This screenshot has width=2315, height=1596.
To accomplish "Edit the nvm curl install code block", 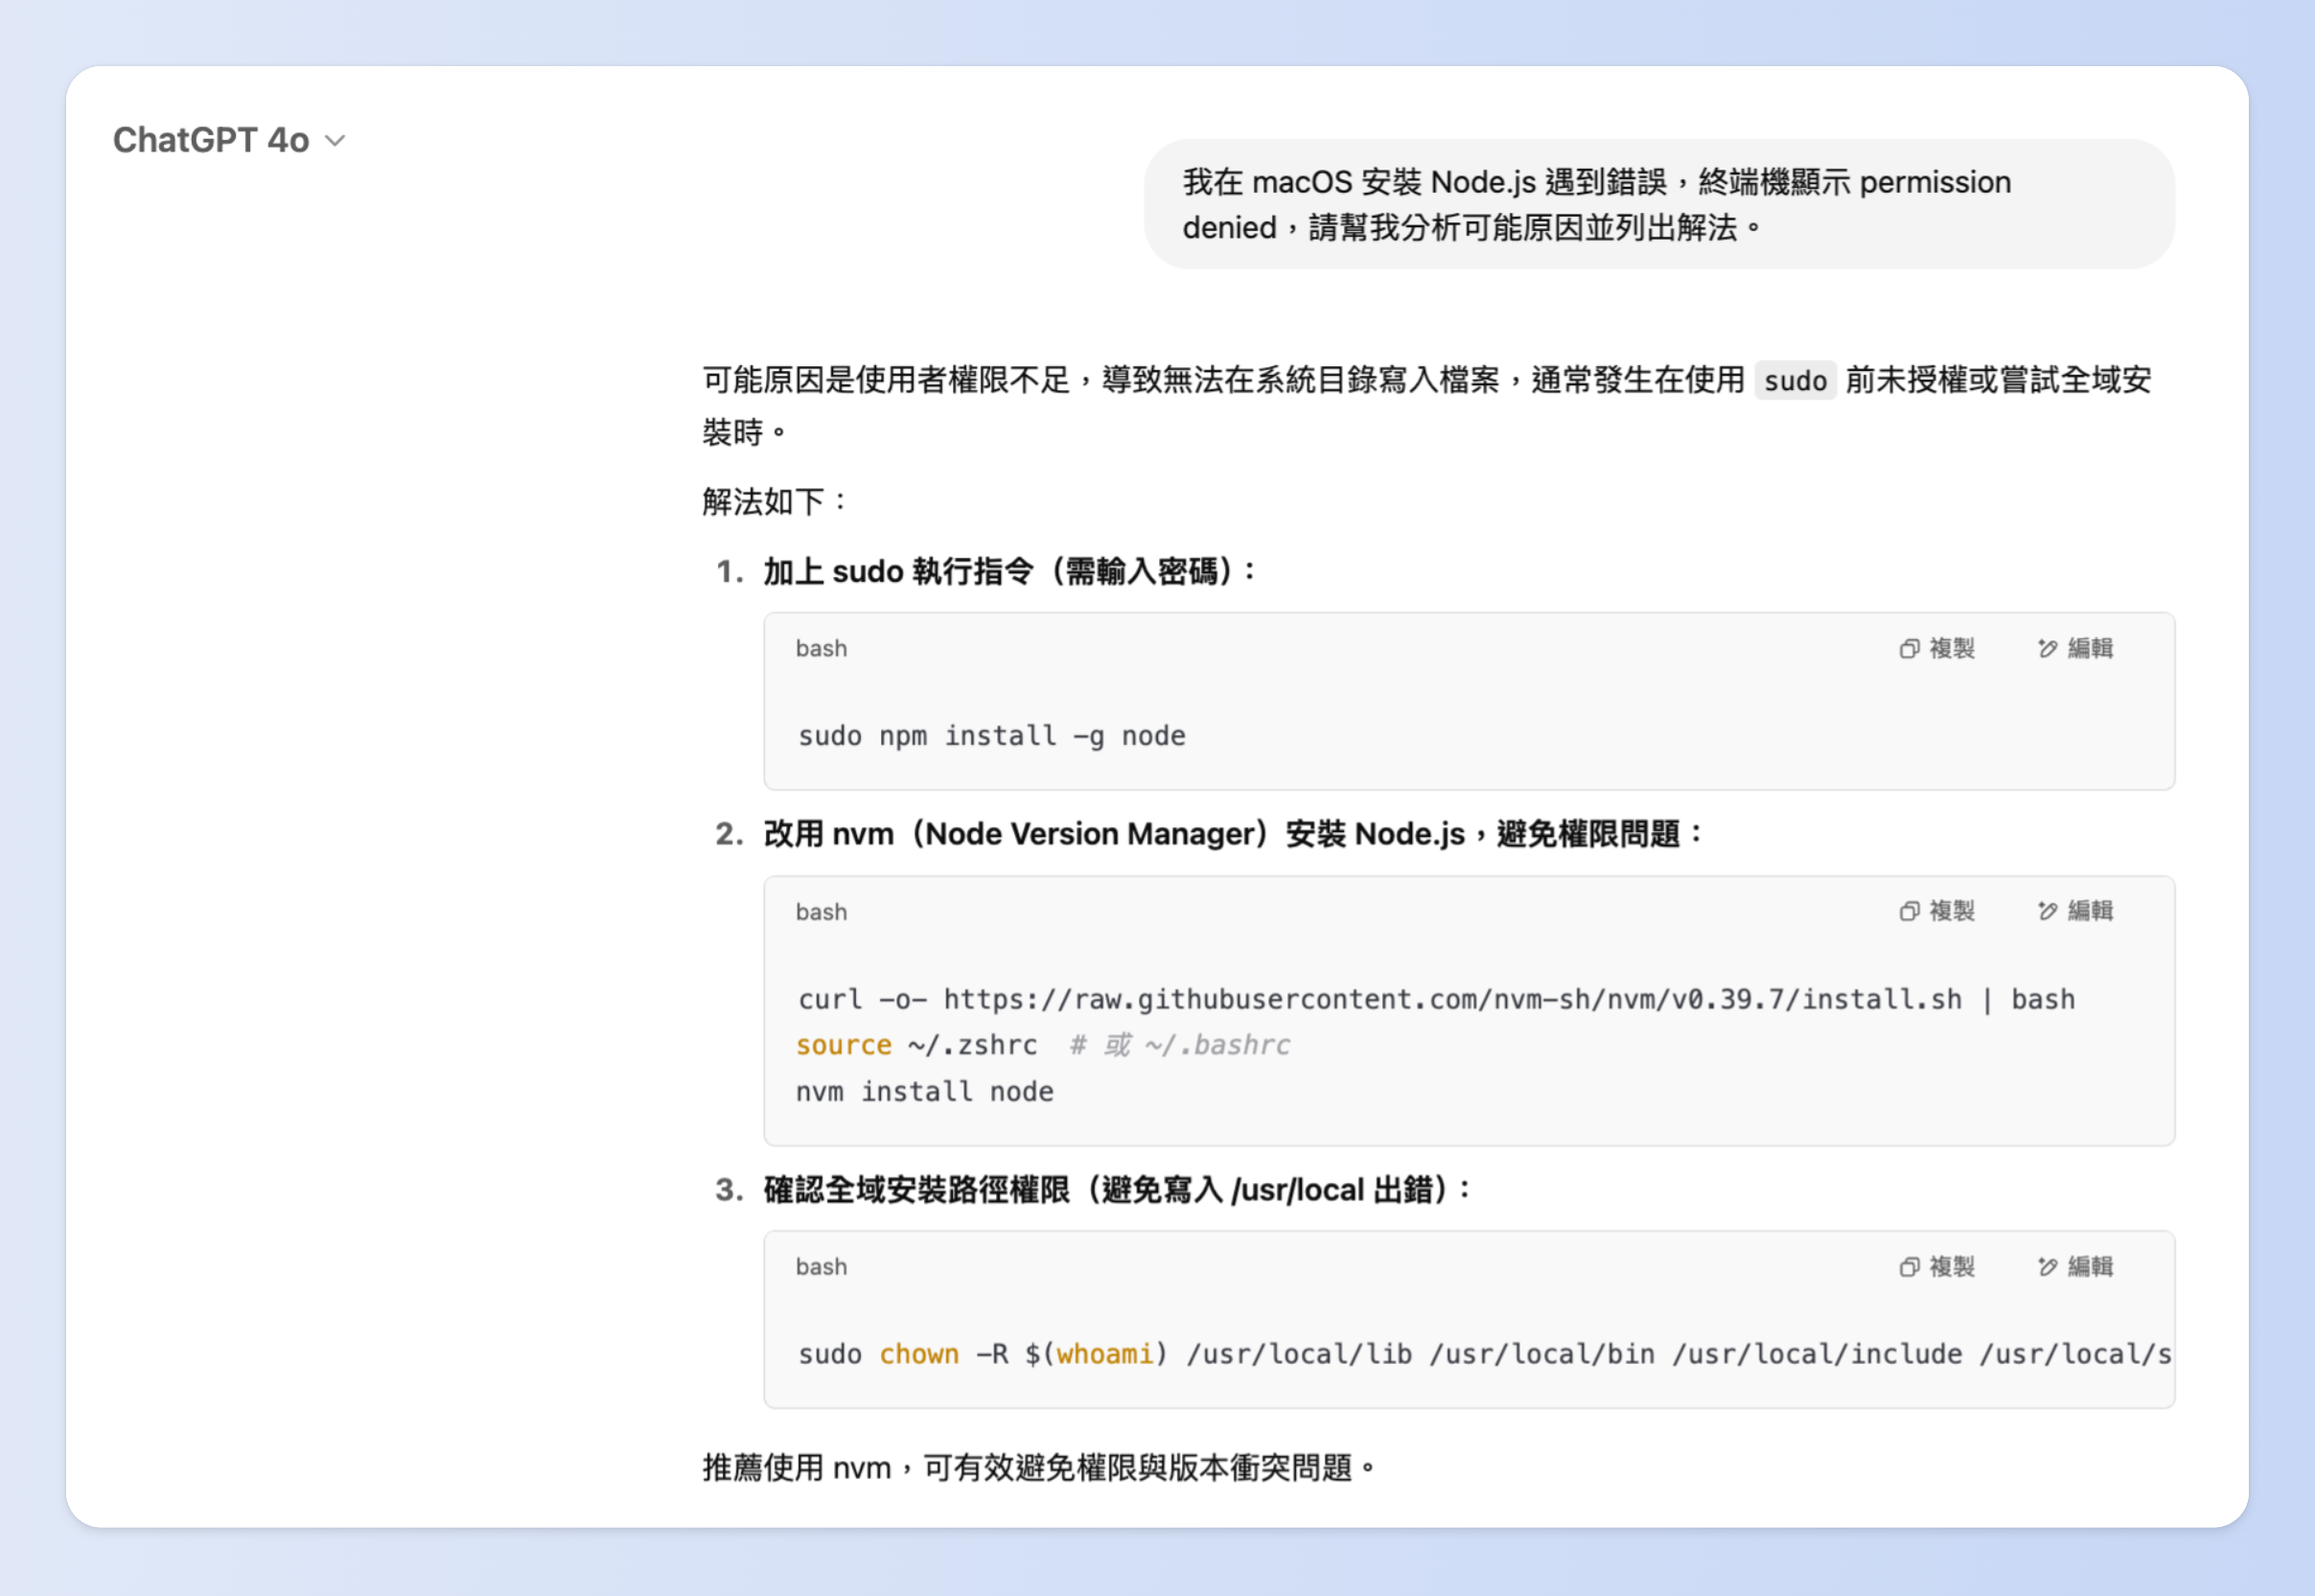I will point(2075,911).
